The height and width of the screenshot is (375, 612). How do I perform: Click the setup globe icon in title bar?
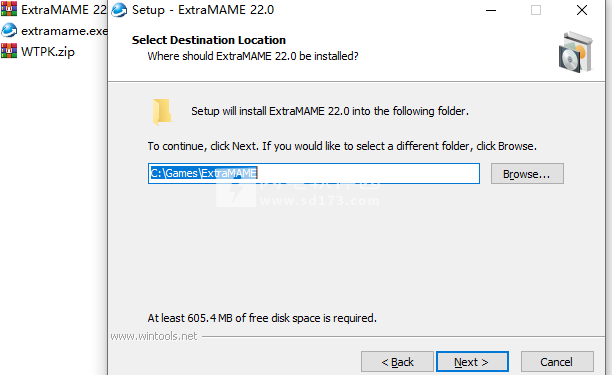coord(119,10)
